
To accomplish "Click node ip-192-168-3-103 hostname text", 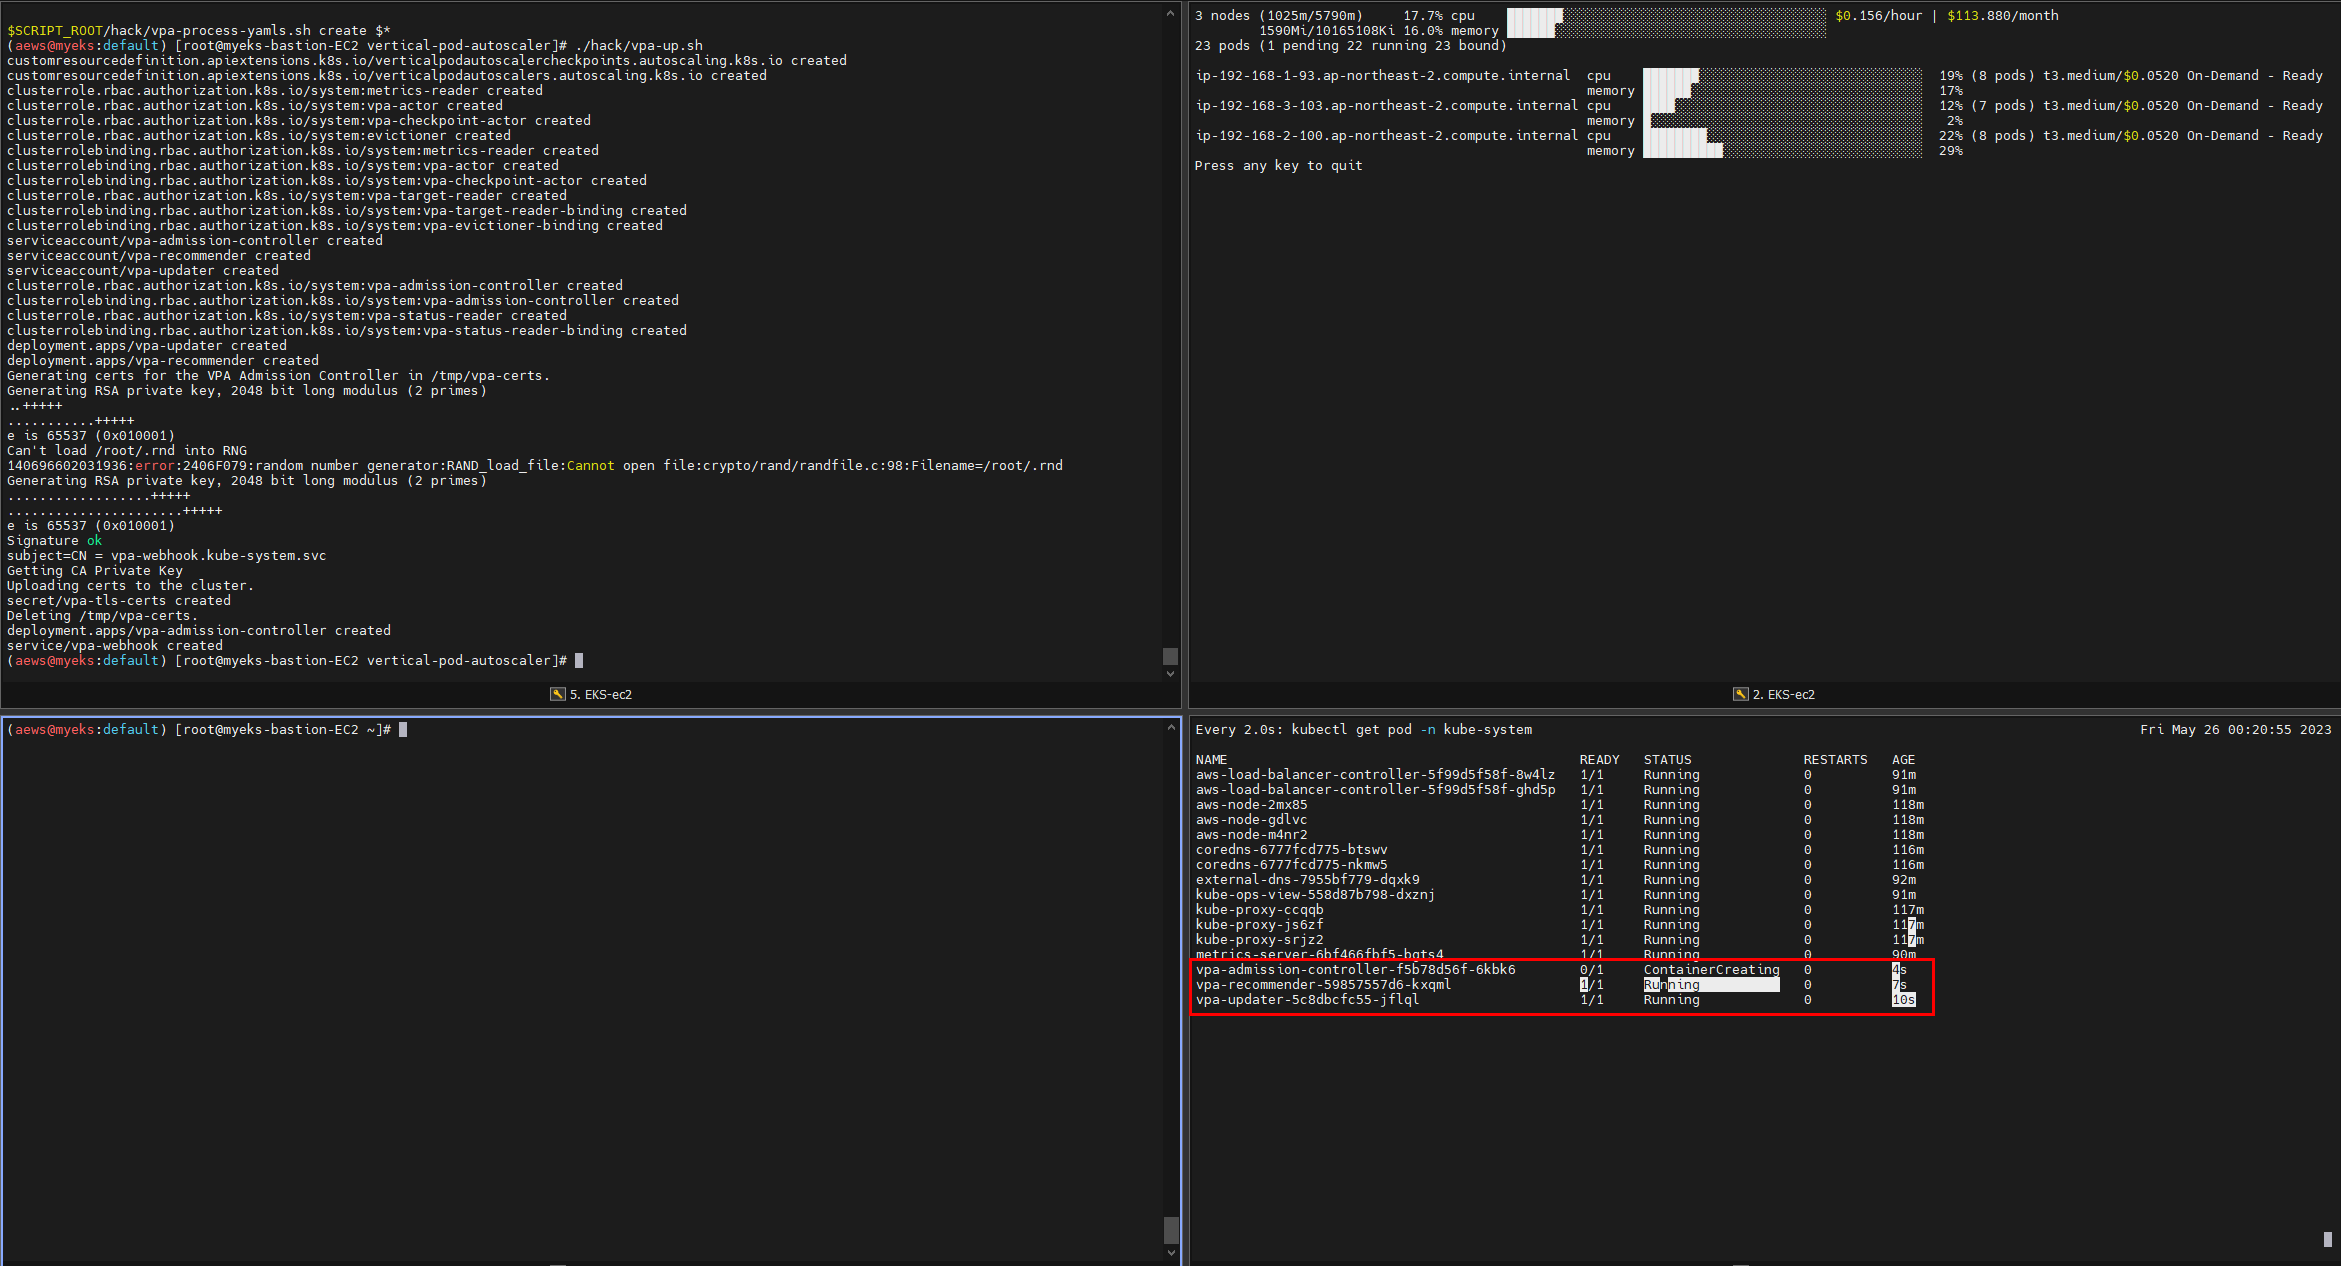I will [x=1386, y=106].
